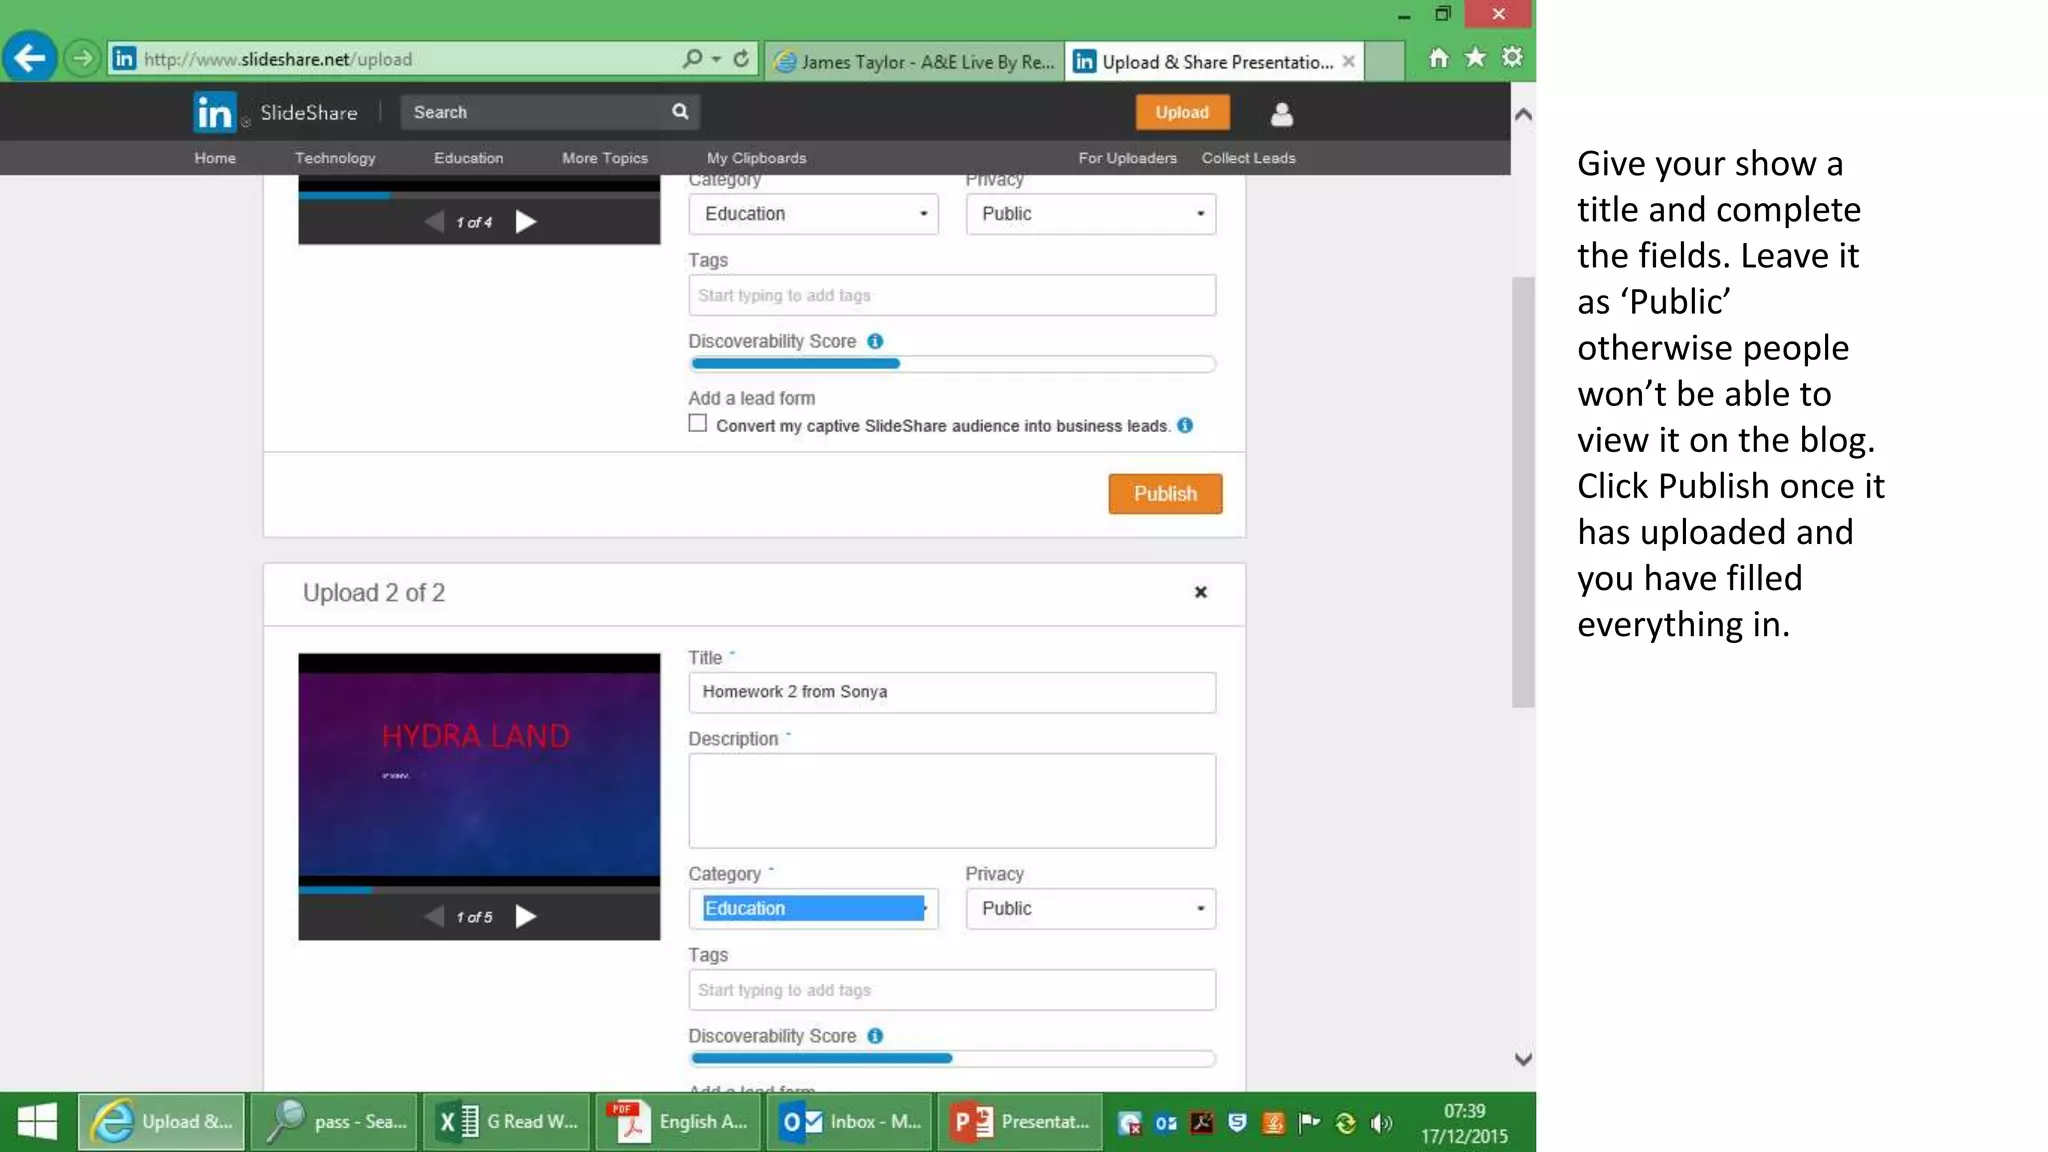Refresh the page with reload icon
Image resolution: width=2048 pixels, height=1152 pixels.
pyautogui.click(x=741, y=59)
